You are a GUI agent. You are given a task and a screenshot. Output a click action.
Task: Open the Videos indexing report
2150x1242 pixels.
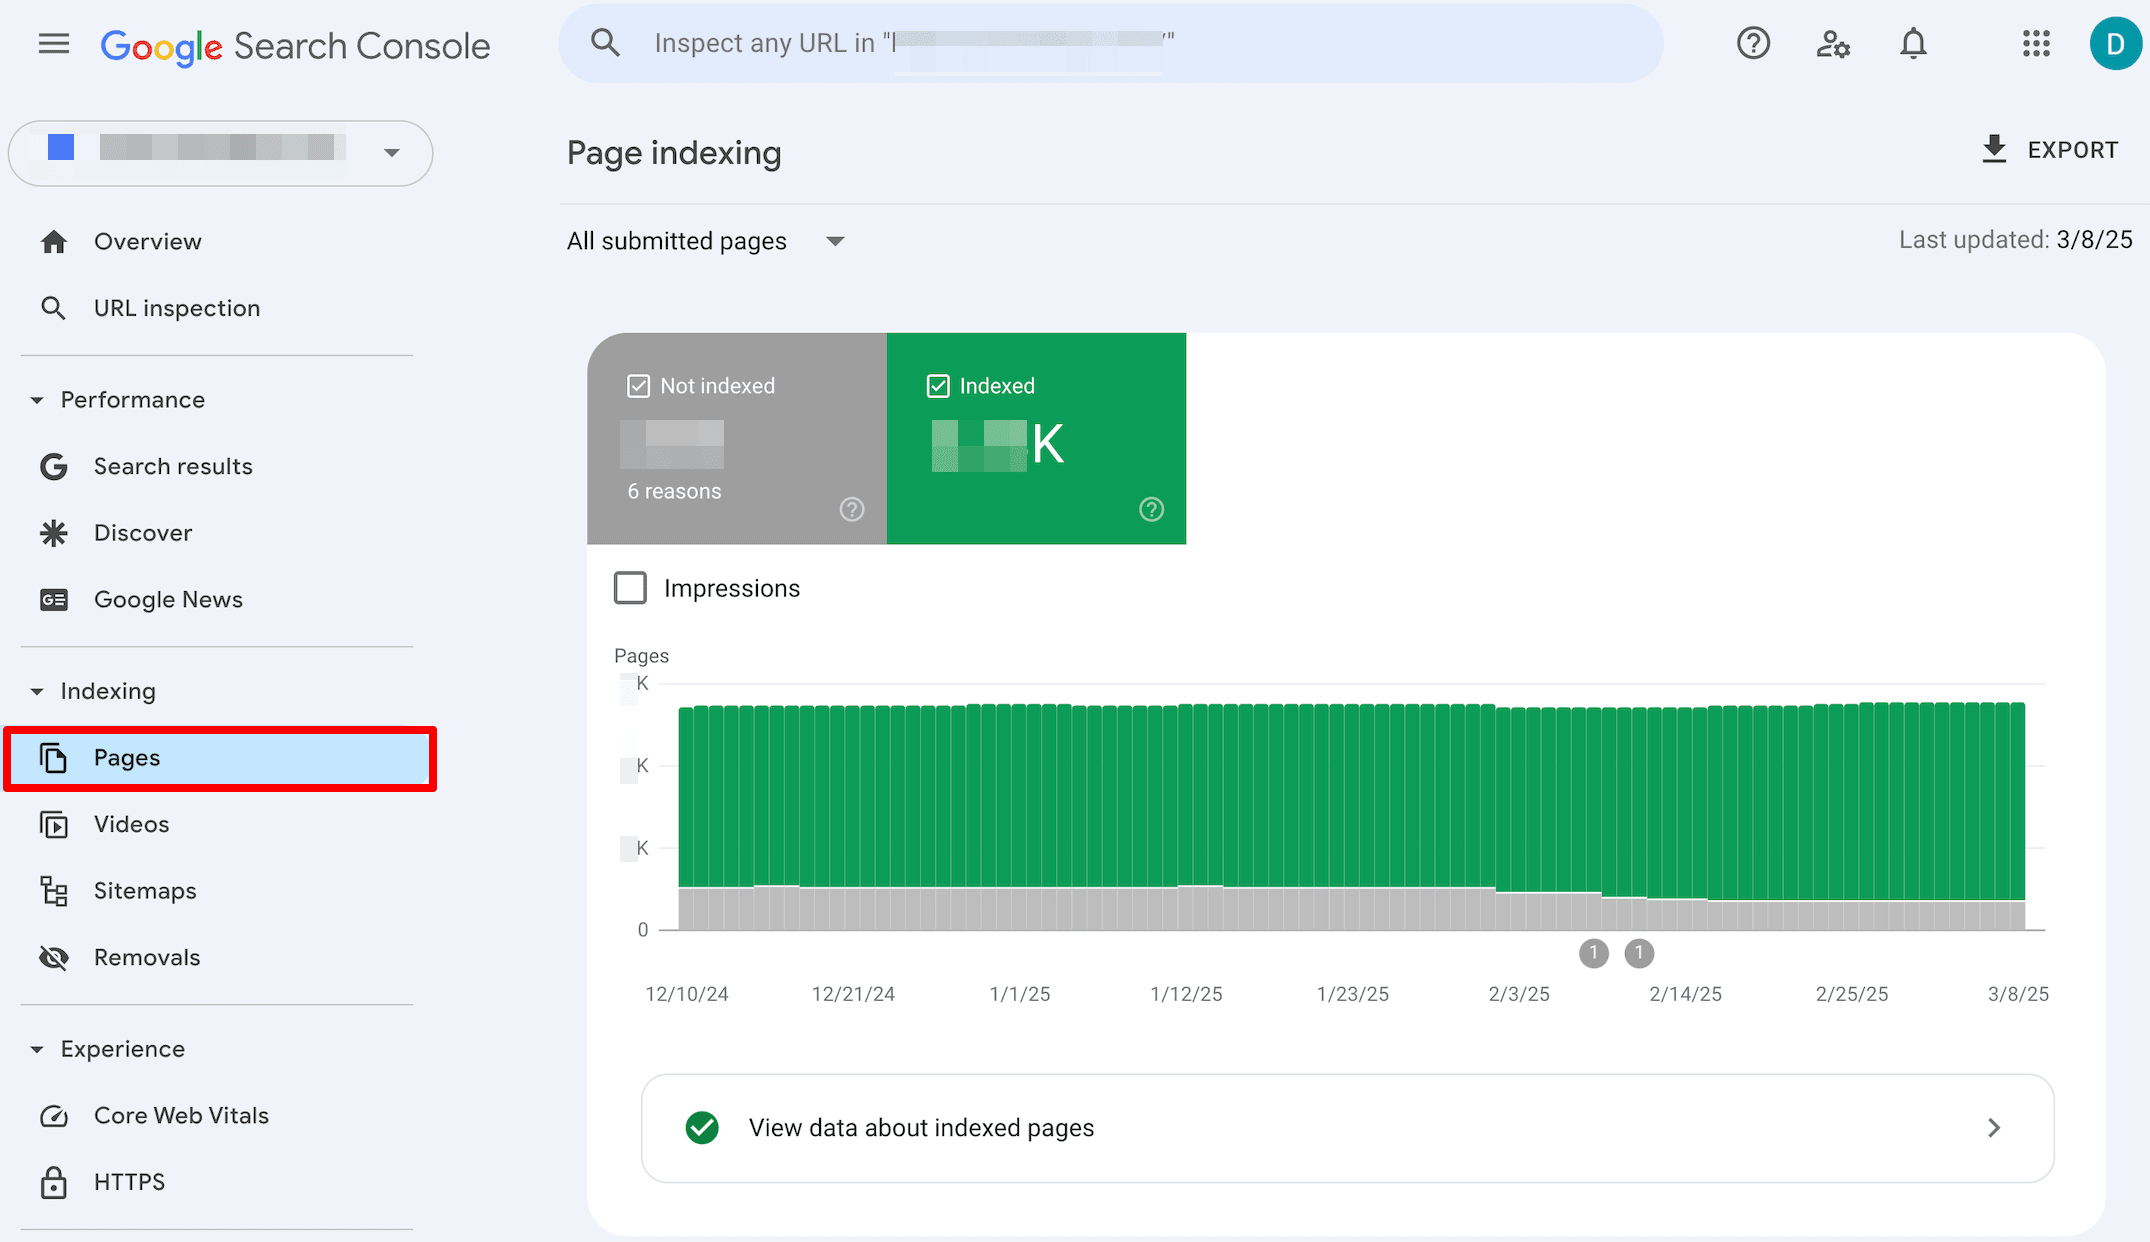coord(131,824)
